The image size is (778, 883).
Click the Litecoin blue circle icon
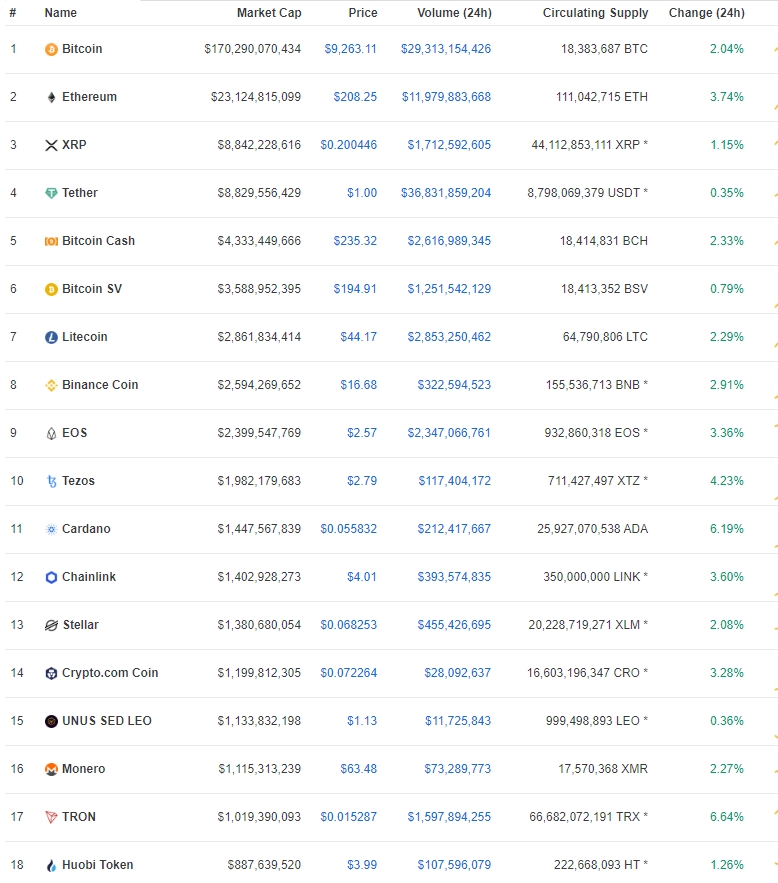[x=51, y=337]
